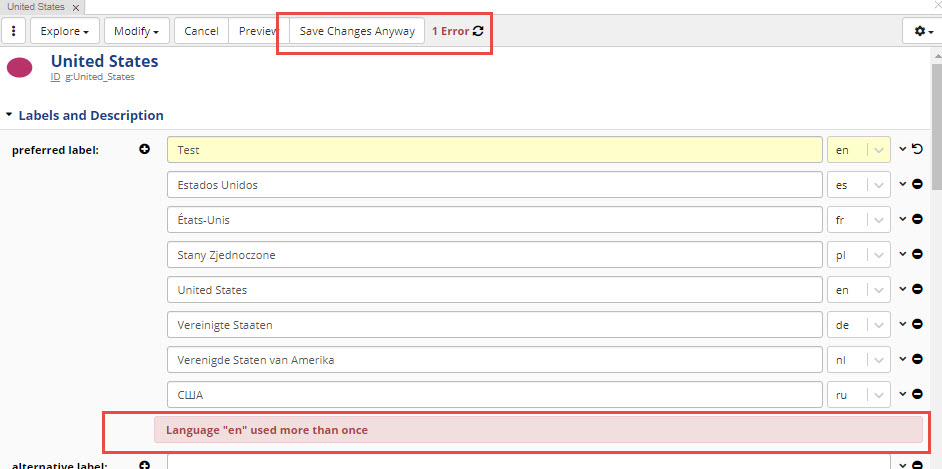The width and height of the screenshot is (942, 469).
Task: Change language of Verenigde Staten van Amerika
Action: pyautogui.click(x=878, y=360)
